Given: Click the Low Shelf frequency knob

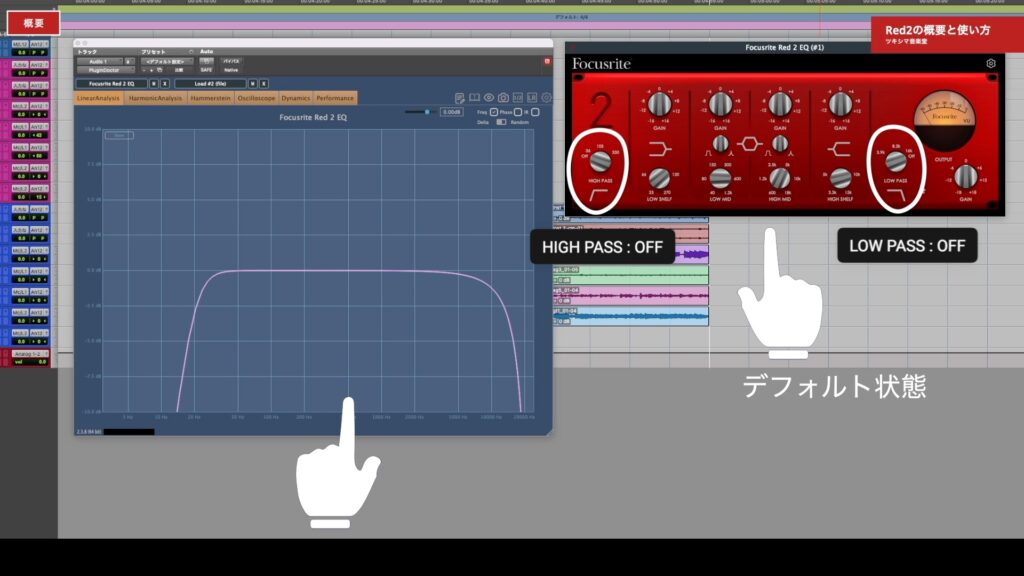Looking at the screenshot, I should [660, 178].
